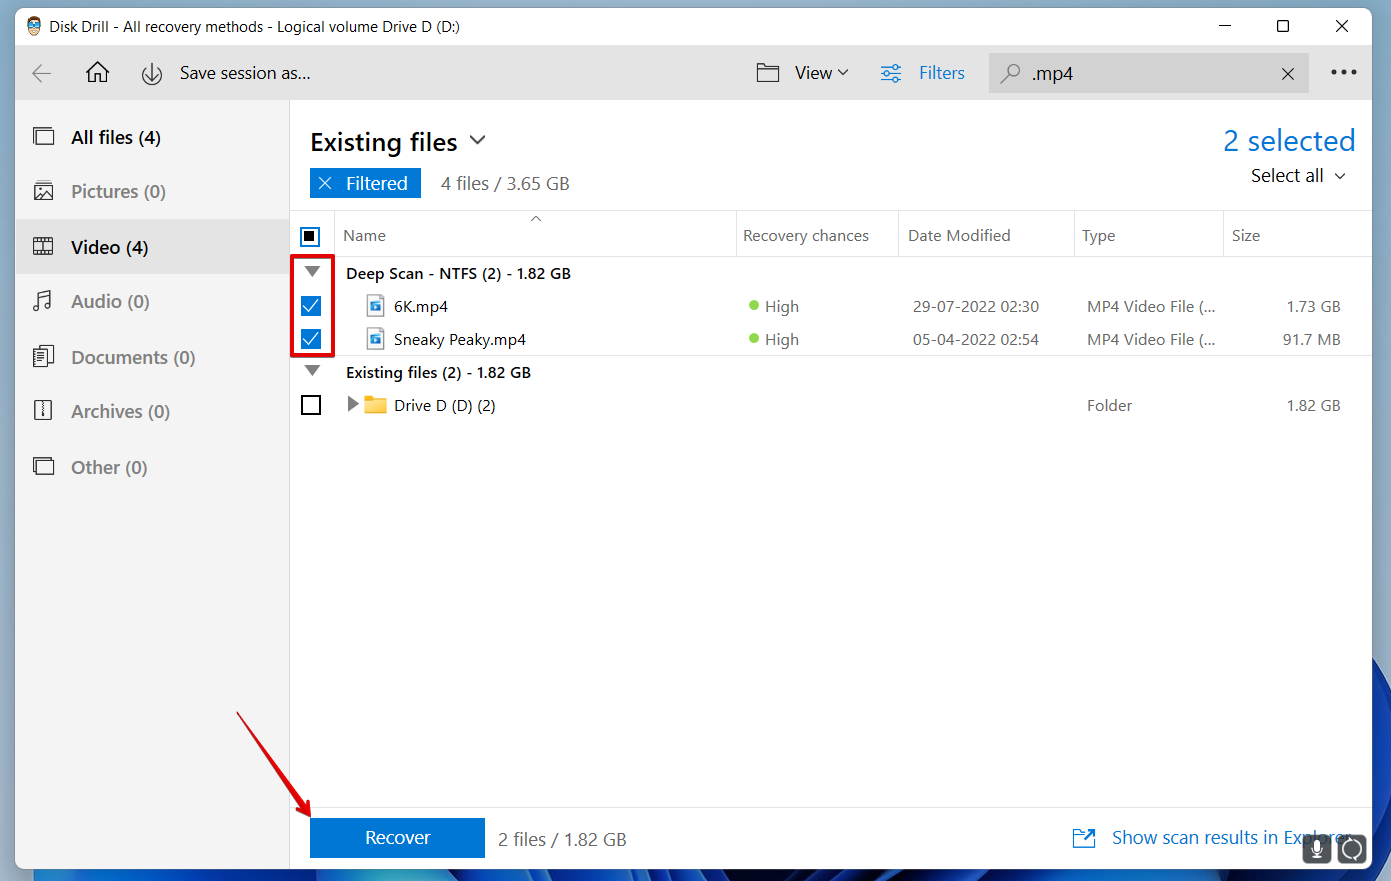The height and width of the screenshot is (881, 1391).
Task: Select All files (4) category
Action: click(152, 137)
